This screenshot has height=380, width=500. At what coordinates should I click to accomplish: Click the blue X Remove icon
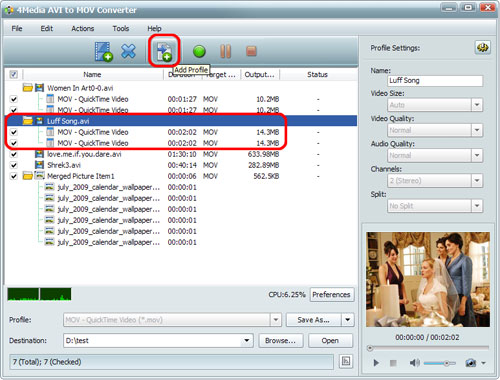click(x=128, y=51)
